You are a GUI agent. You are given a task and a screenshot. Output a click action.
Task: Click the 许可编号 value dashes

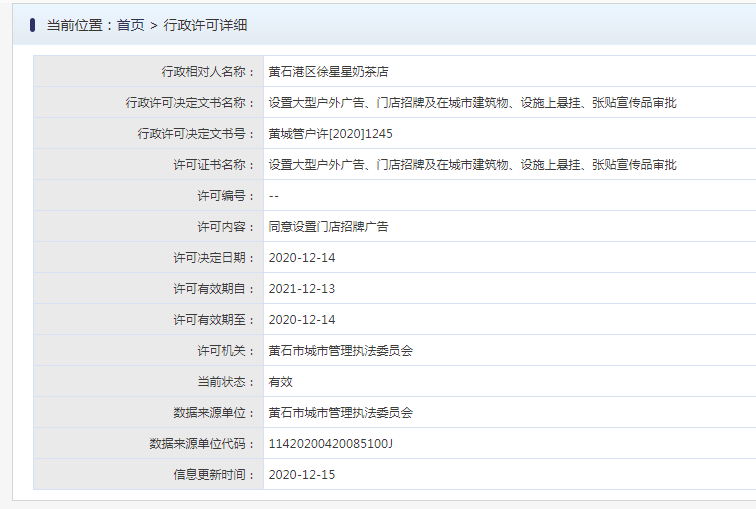[274, 196]
